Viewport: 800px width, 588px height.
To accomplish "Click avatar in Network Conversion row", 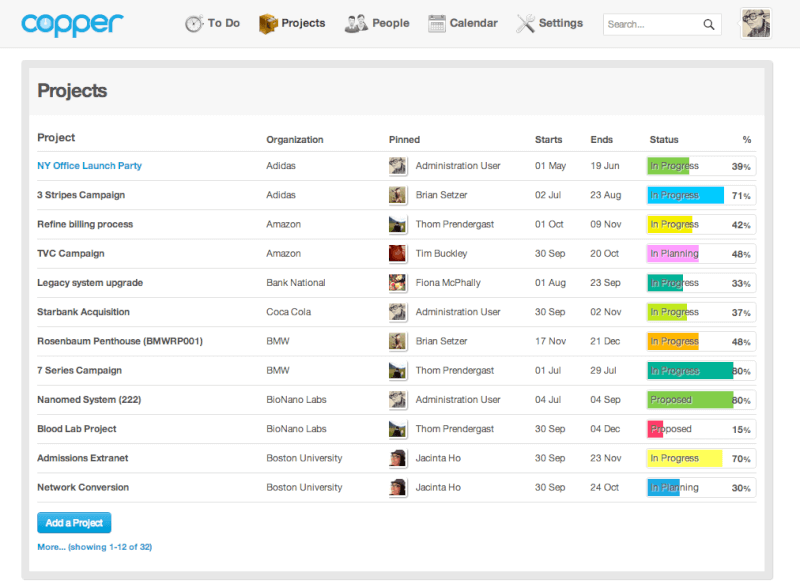I will point(397,487).
